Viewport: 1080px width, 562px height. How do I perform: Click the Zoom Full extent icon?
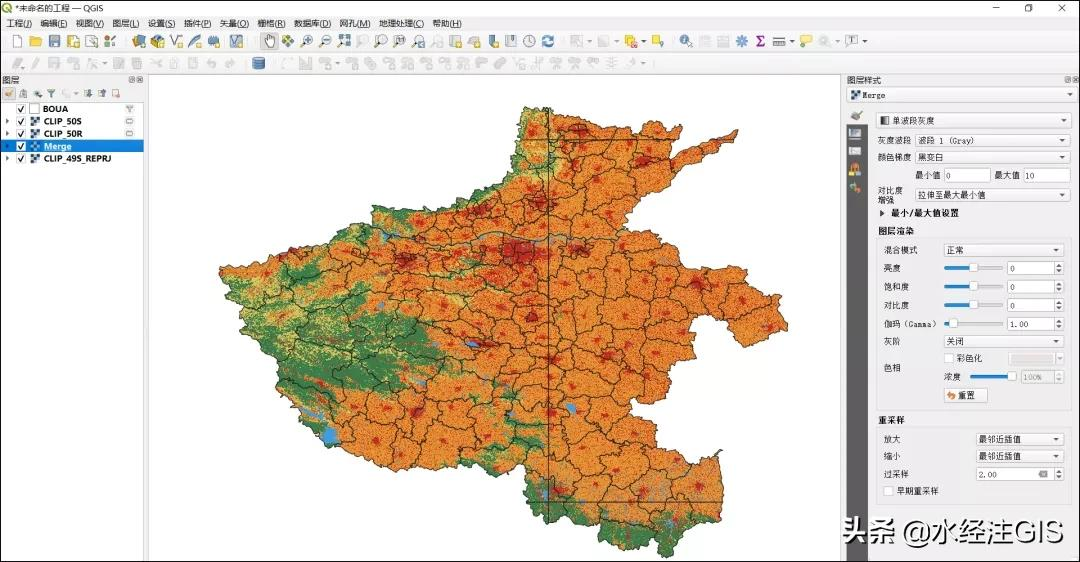(x=344, y=41)
